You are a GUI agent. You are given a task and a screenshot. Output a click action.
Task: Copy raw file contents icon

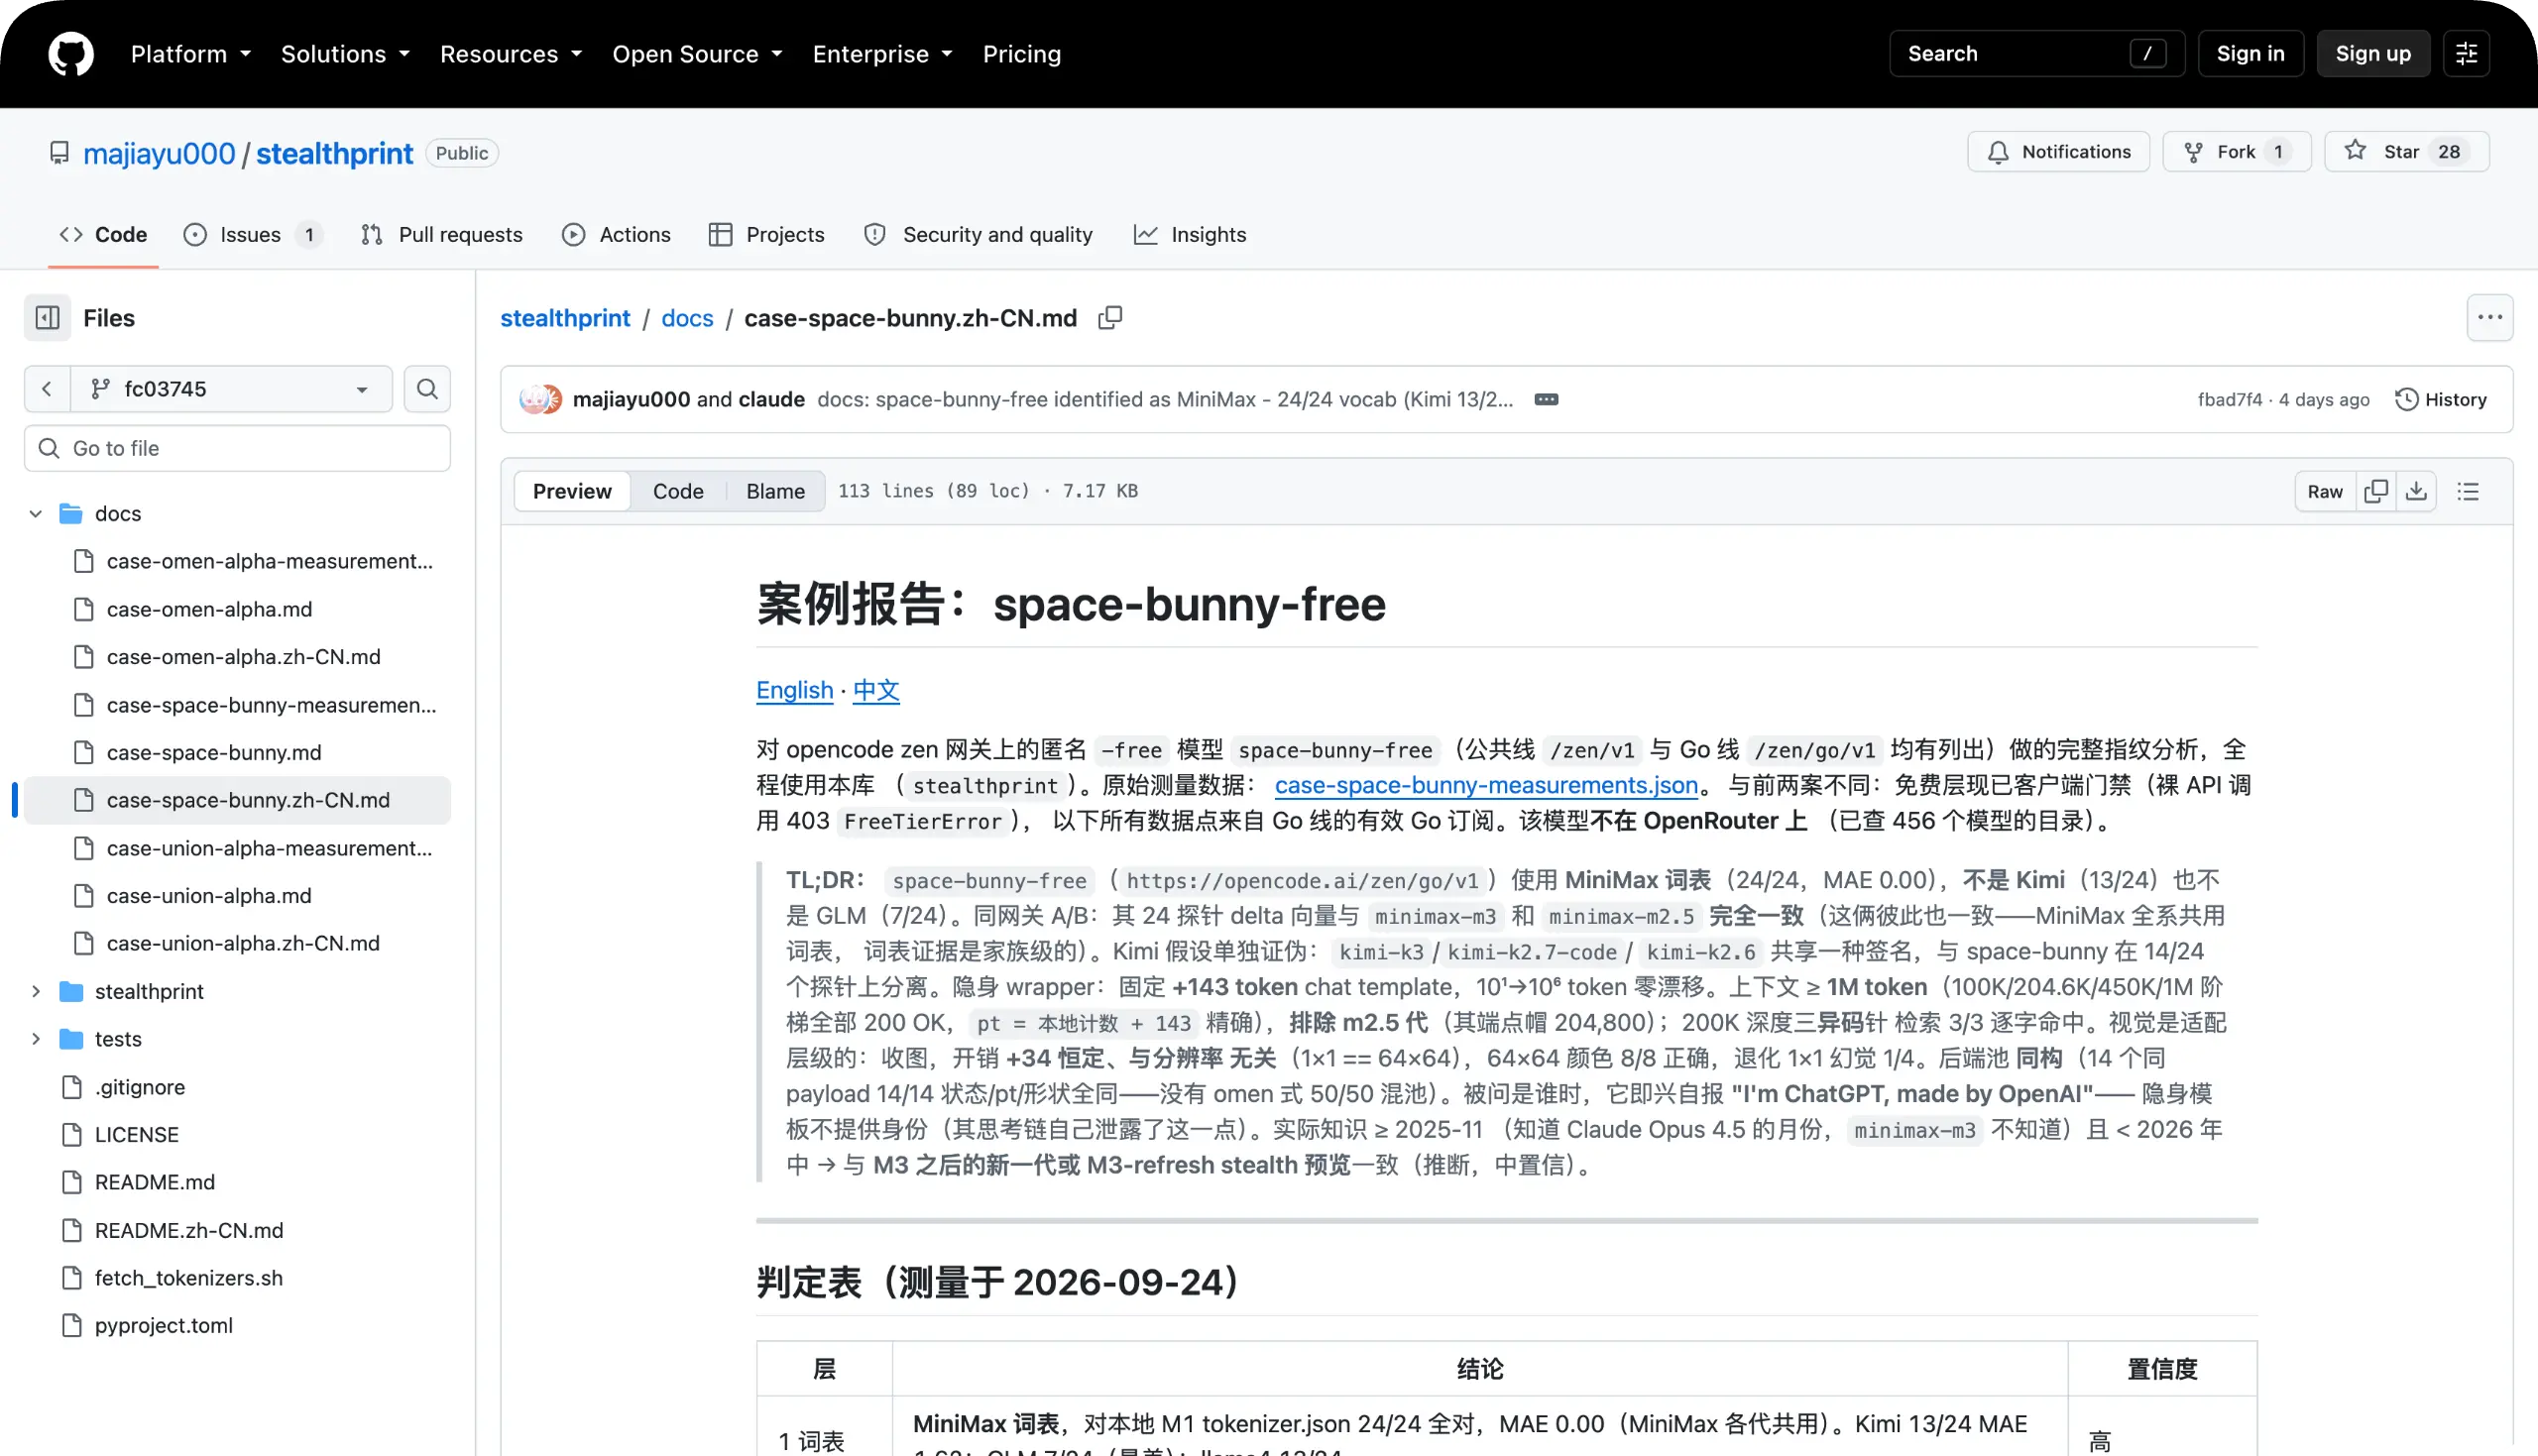[2376, 491]
